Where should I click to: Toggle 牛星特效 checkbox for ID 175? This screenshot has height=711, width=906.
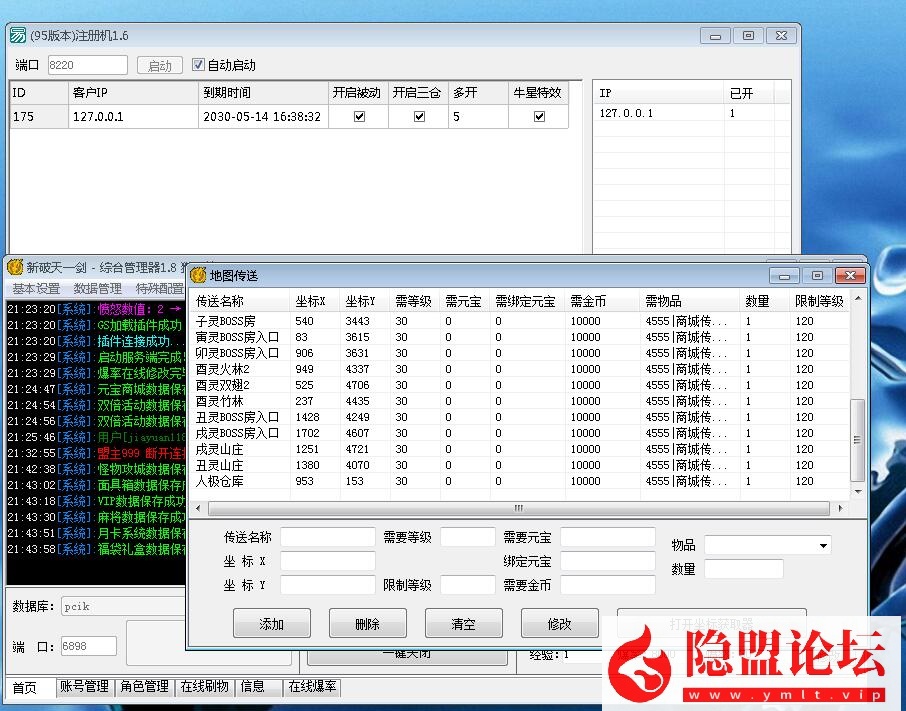click(540, 116)
